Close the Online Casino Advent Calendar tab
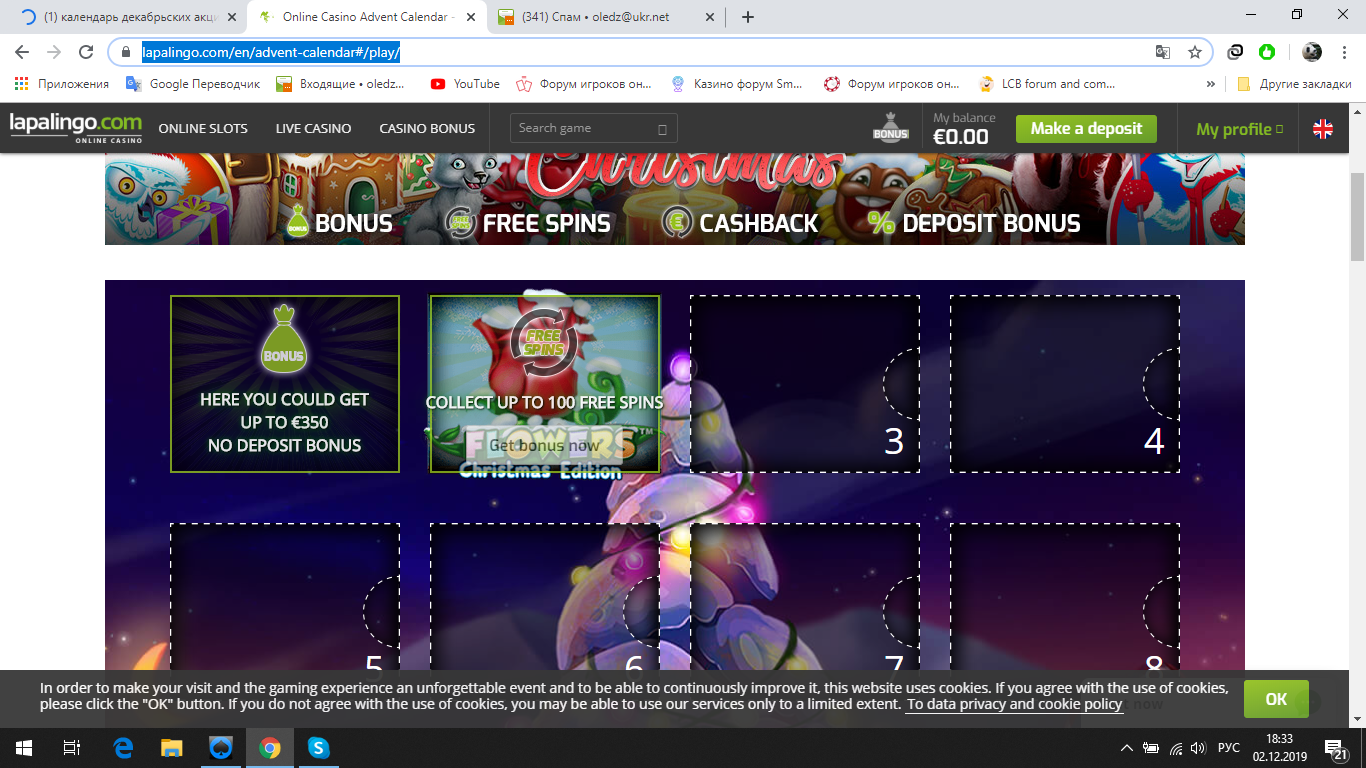The width and height of the screenshot is (1366, 768). (x=470, y=17)
